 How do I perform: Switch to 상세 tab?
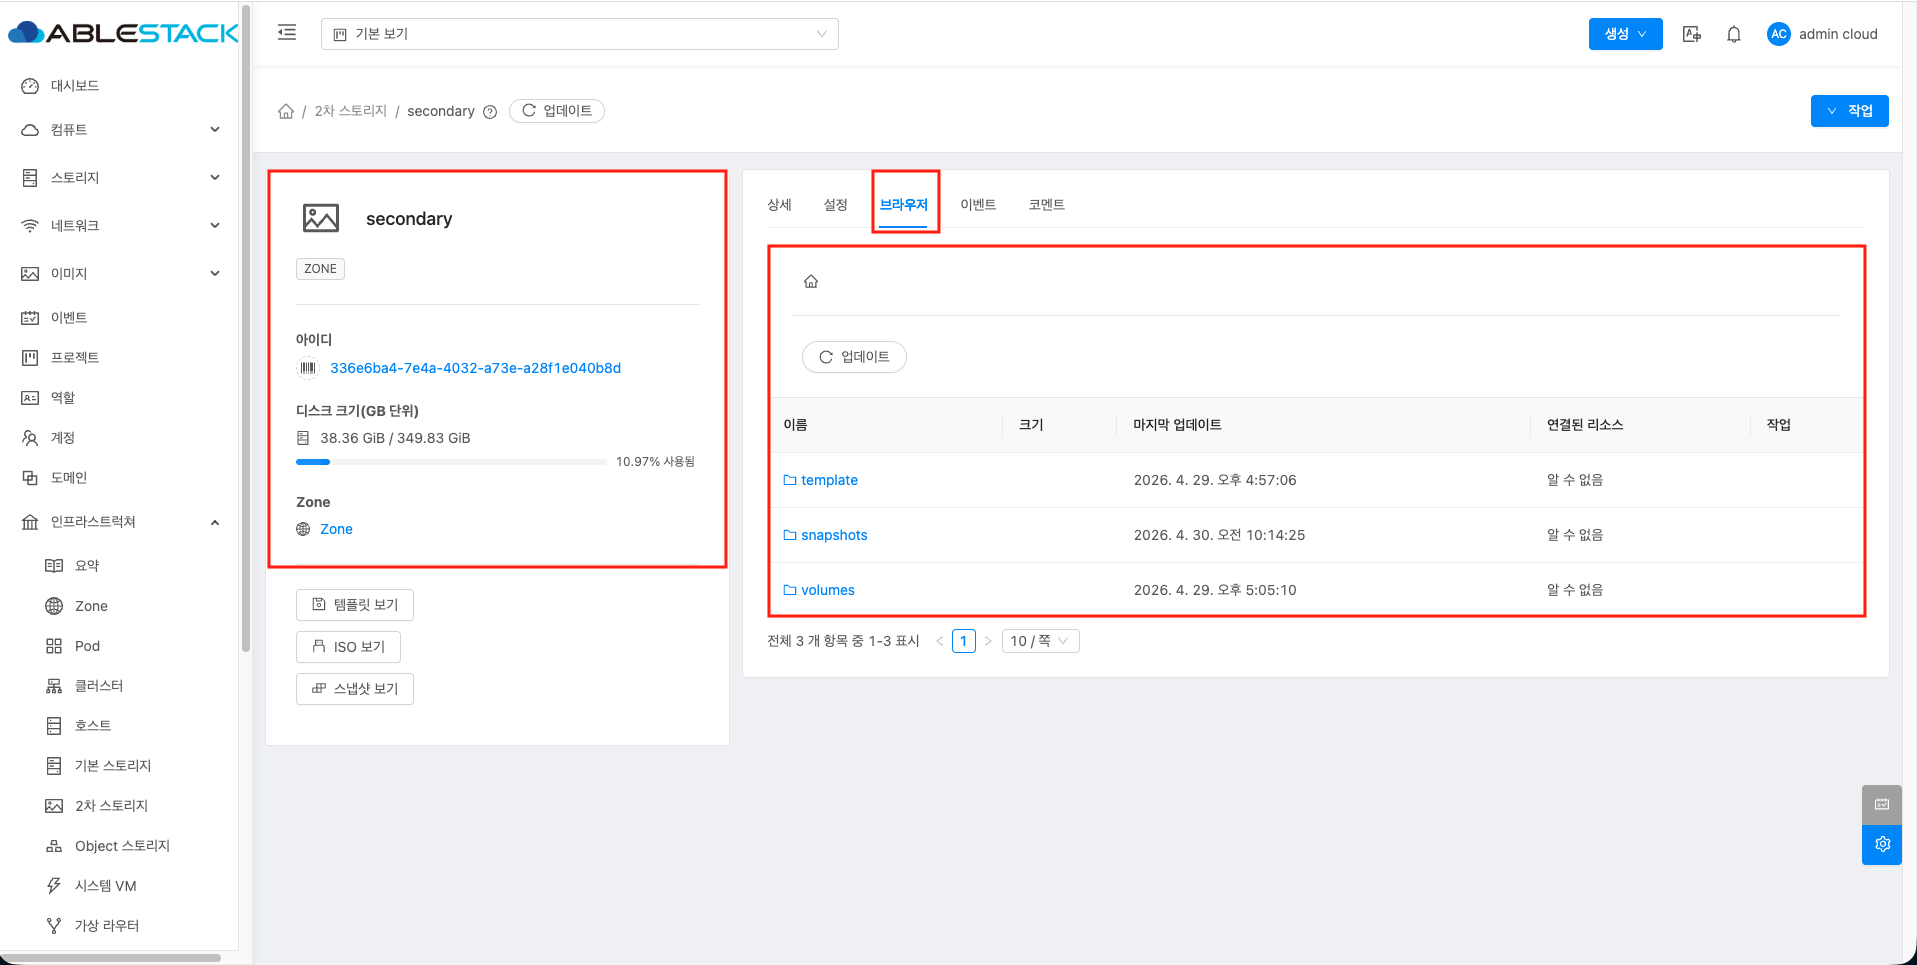coord(779,205)
